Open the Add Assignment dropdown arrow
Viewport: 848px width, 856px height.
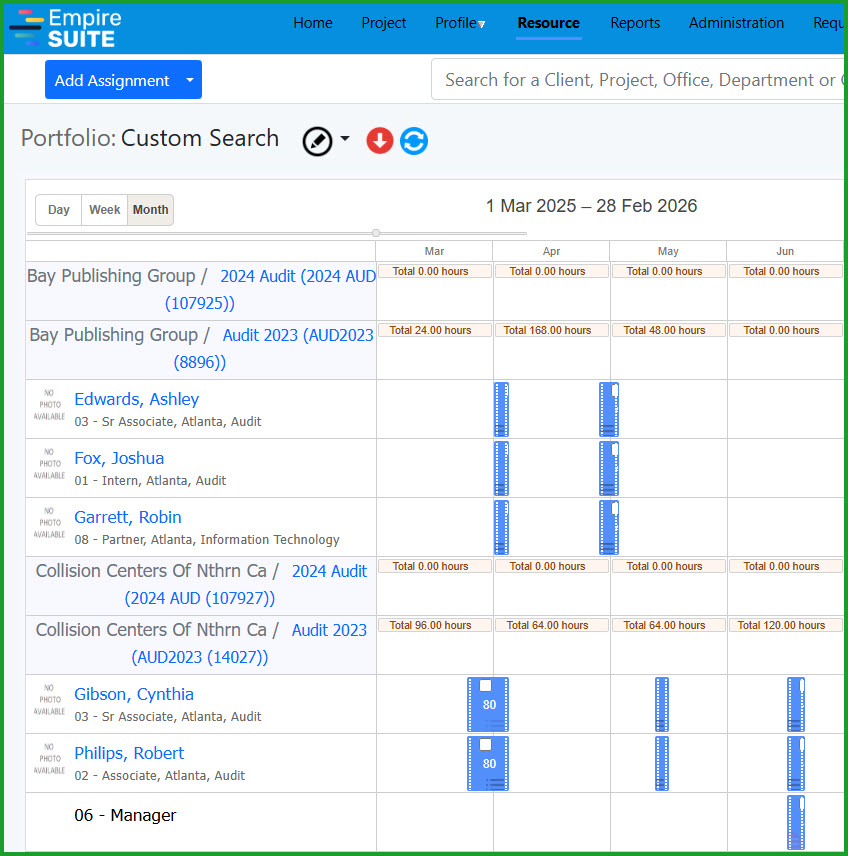point(190,80)
